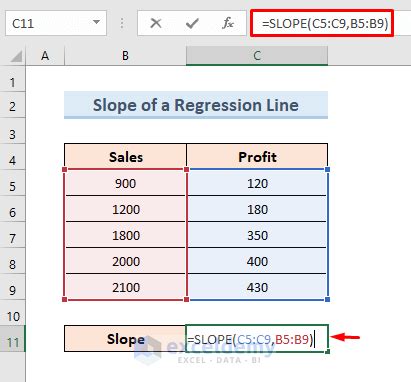This screenshot has height=382, width=411.
Task: Select row 6 header
Action: (x=12, y=209)
